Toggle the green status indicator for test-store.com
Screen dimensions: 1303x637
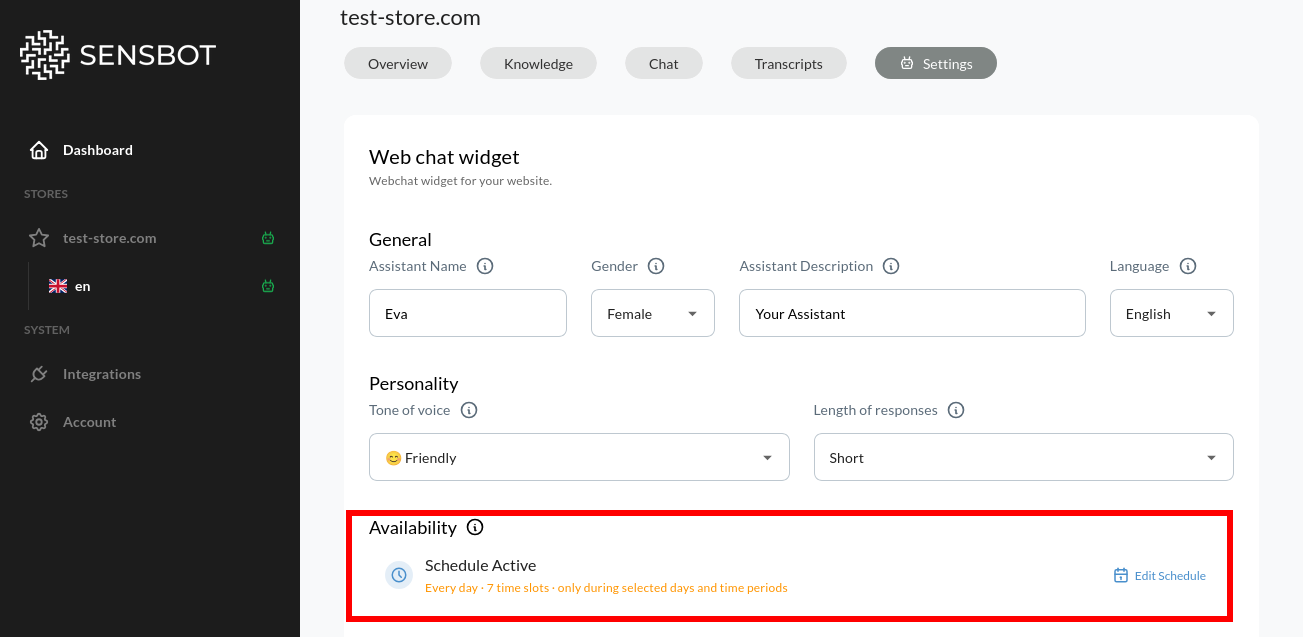click(267, 238)
